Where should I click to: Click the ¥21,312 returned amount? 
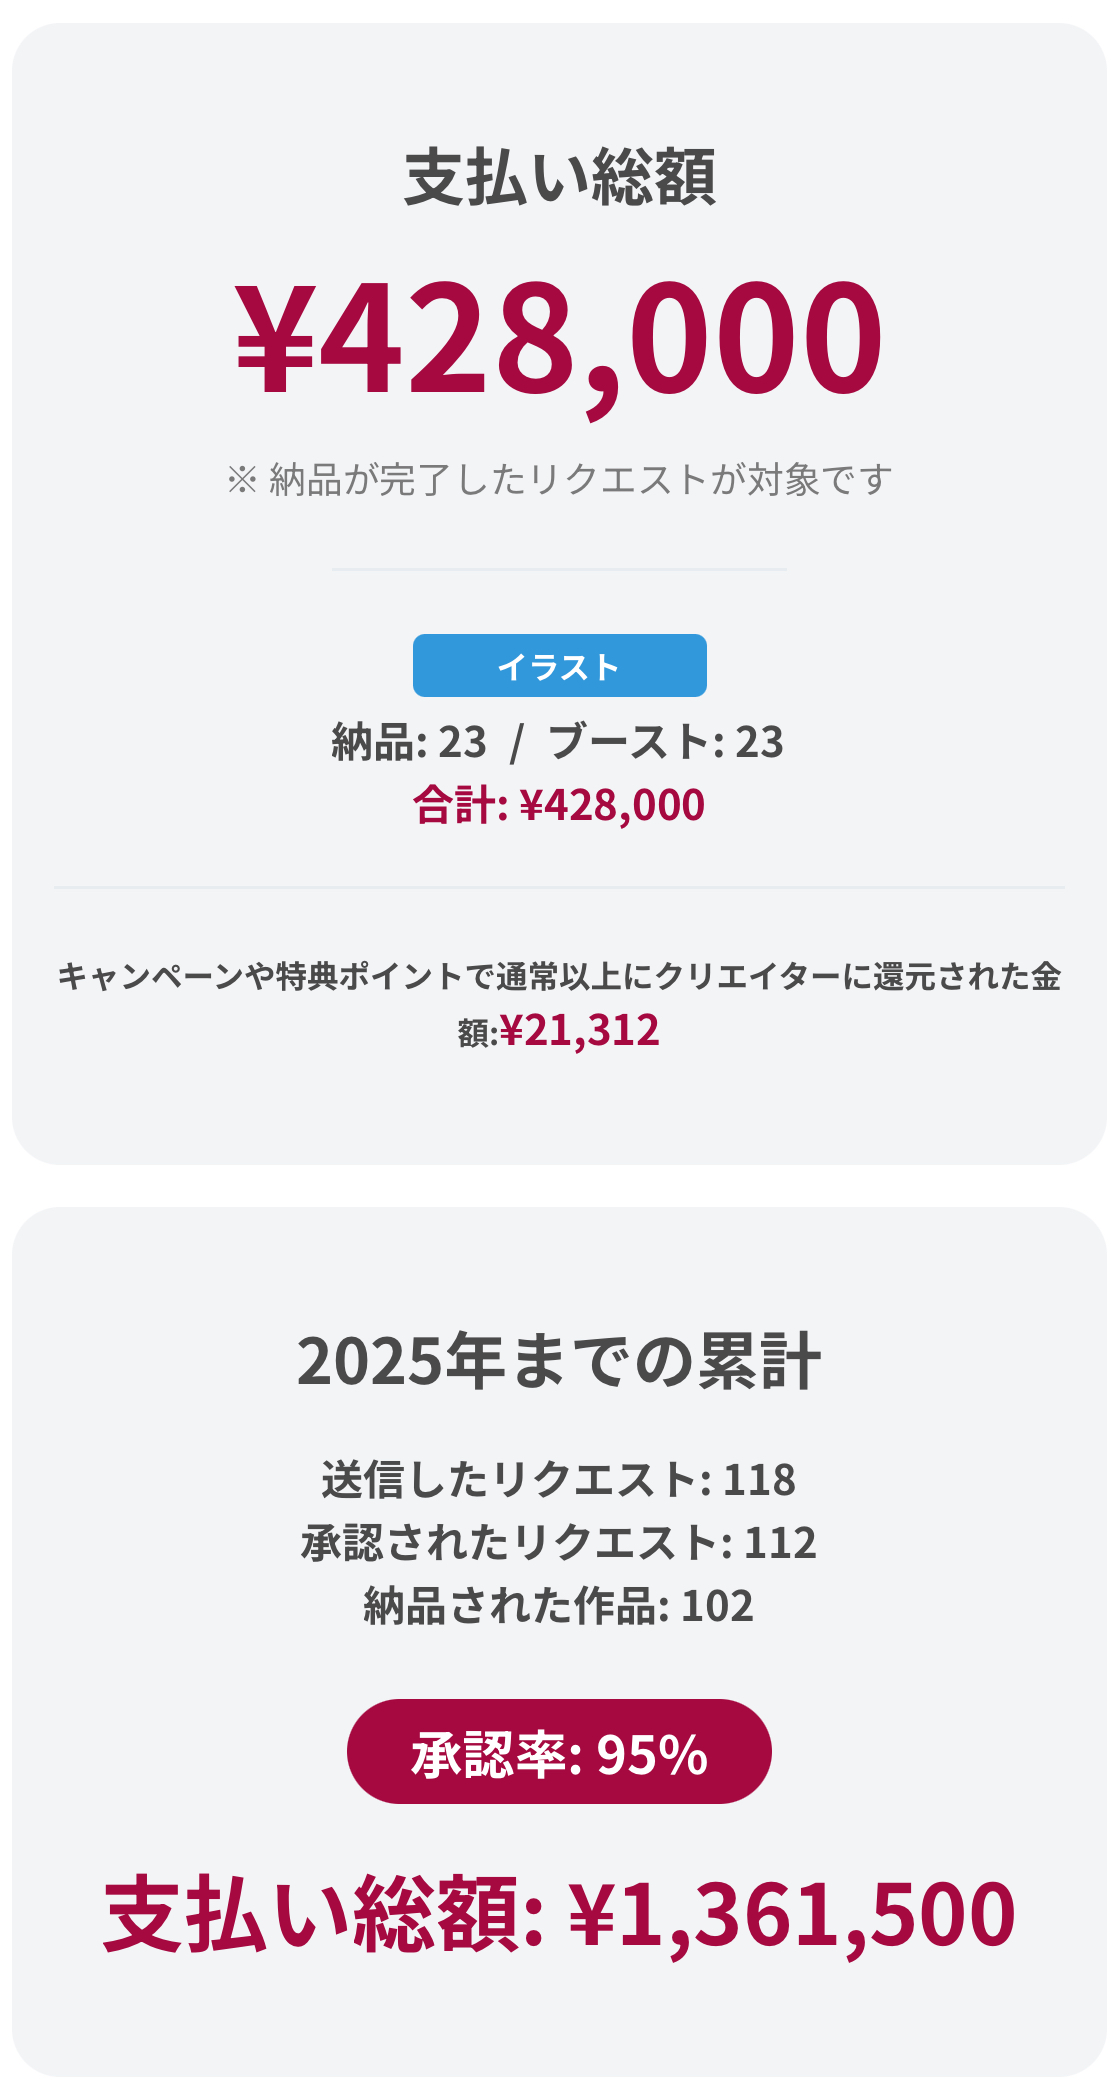pyautogui.click(x=580, y=1031)
